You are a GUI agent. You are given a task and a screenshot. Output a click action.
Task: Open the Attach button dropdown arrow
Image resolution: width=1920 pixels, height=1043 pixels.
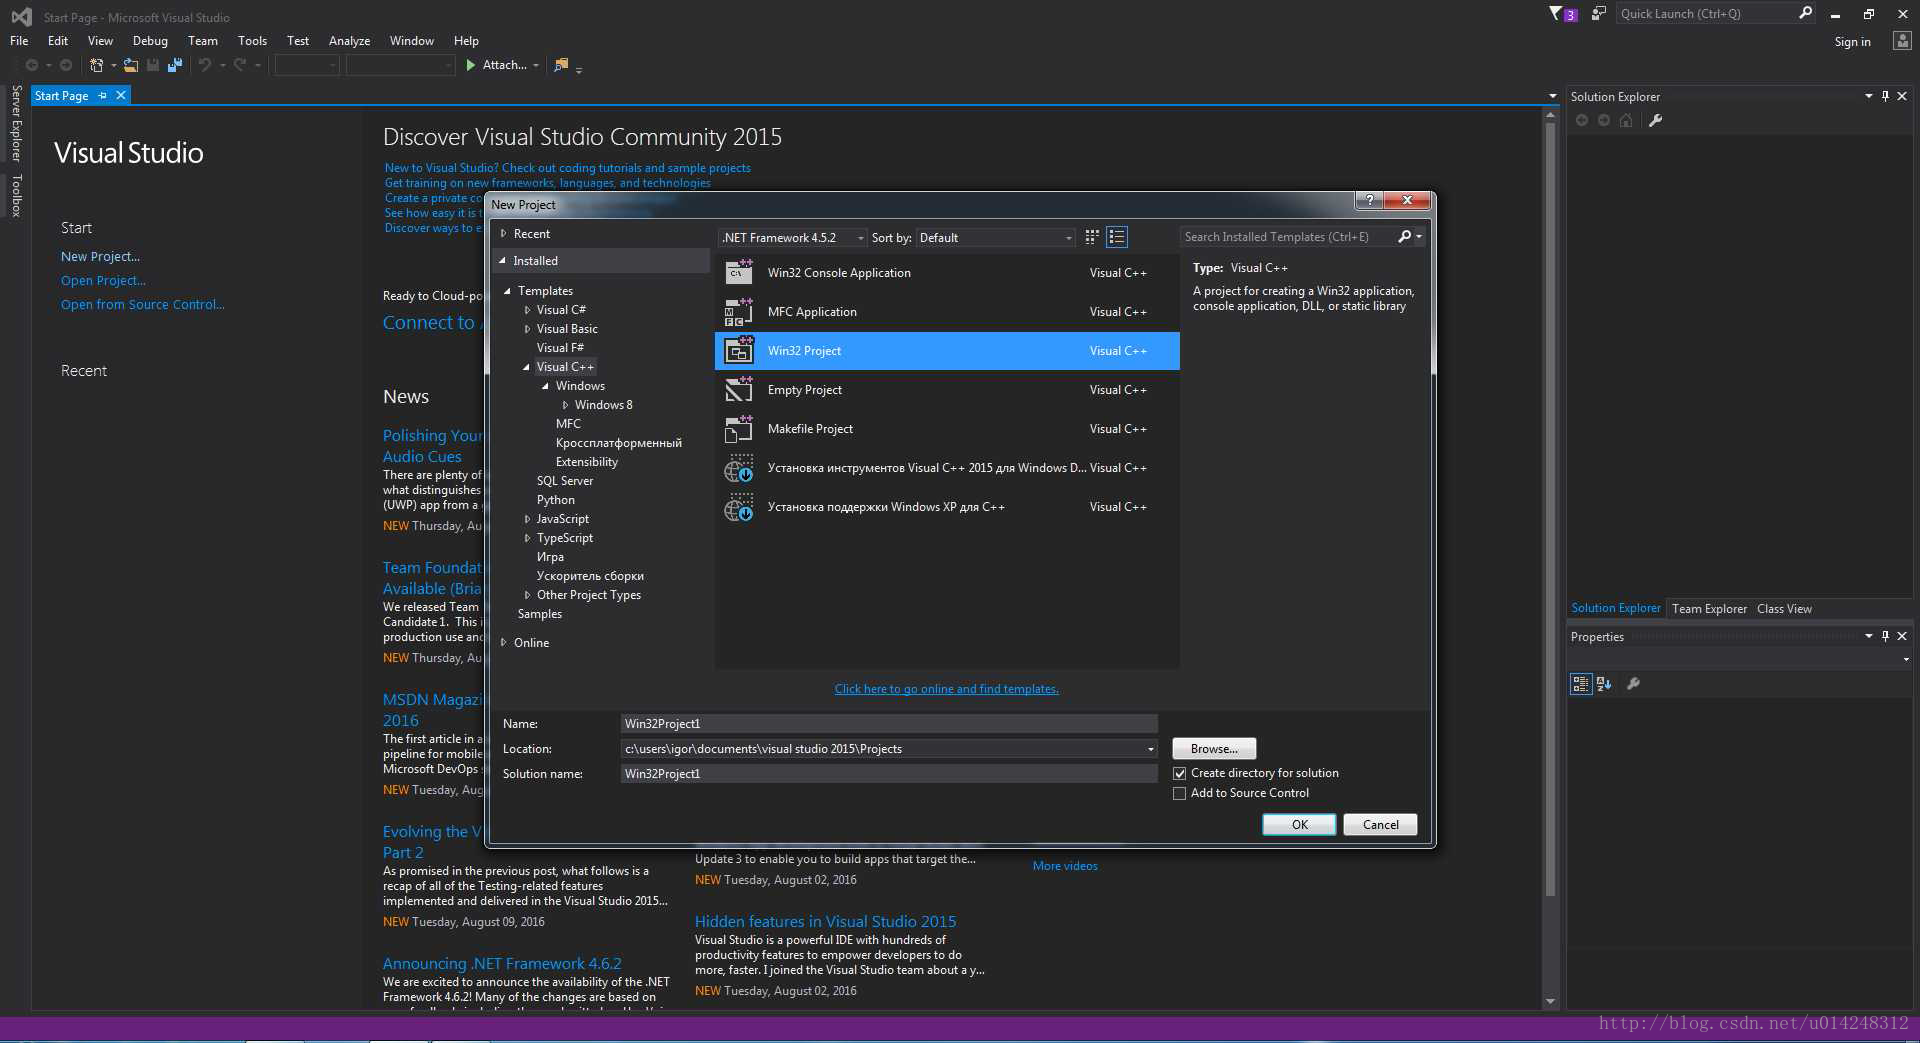[536, 66]
